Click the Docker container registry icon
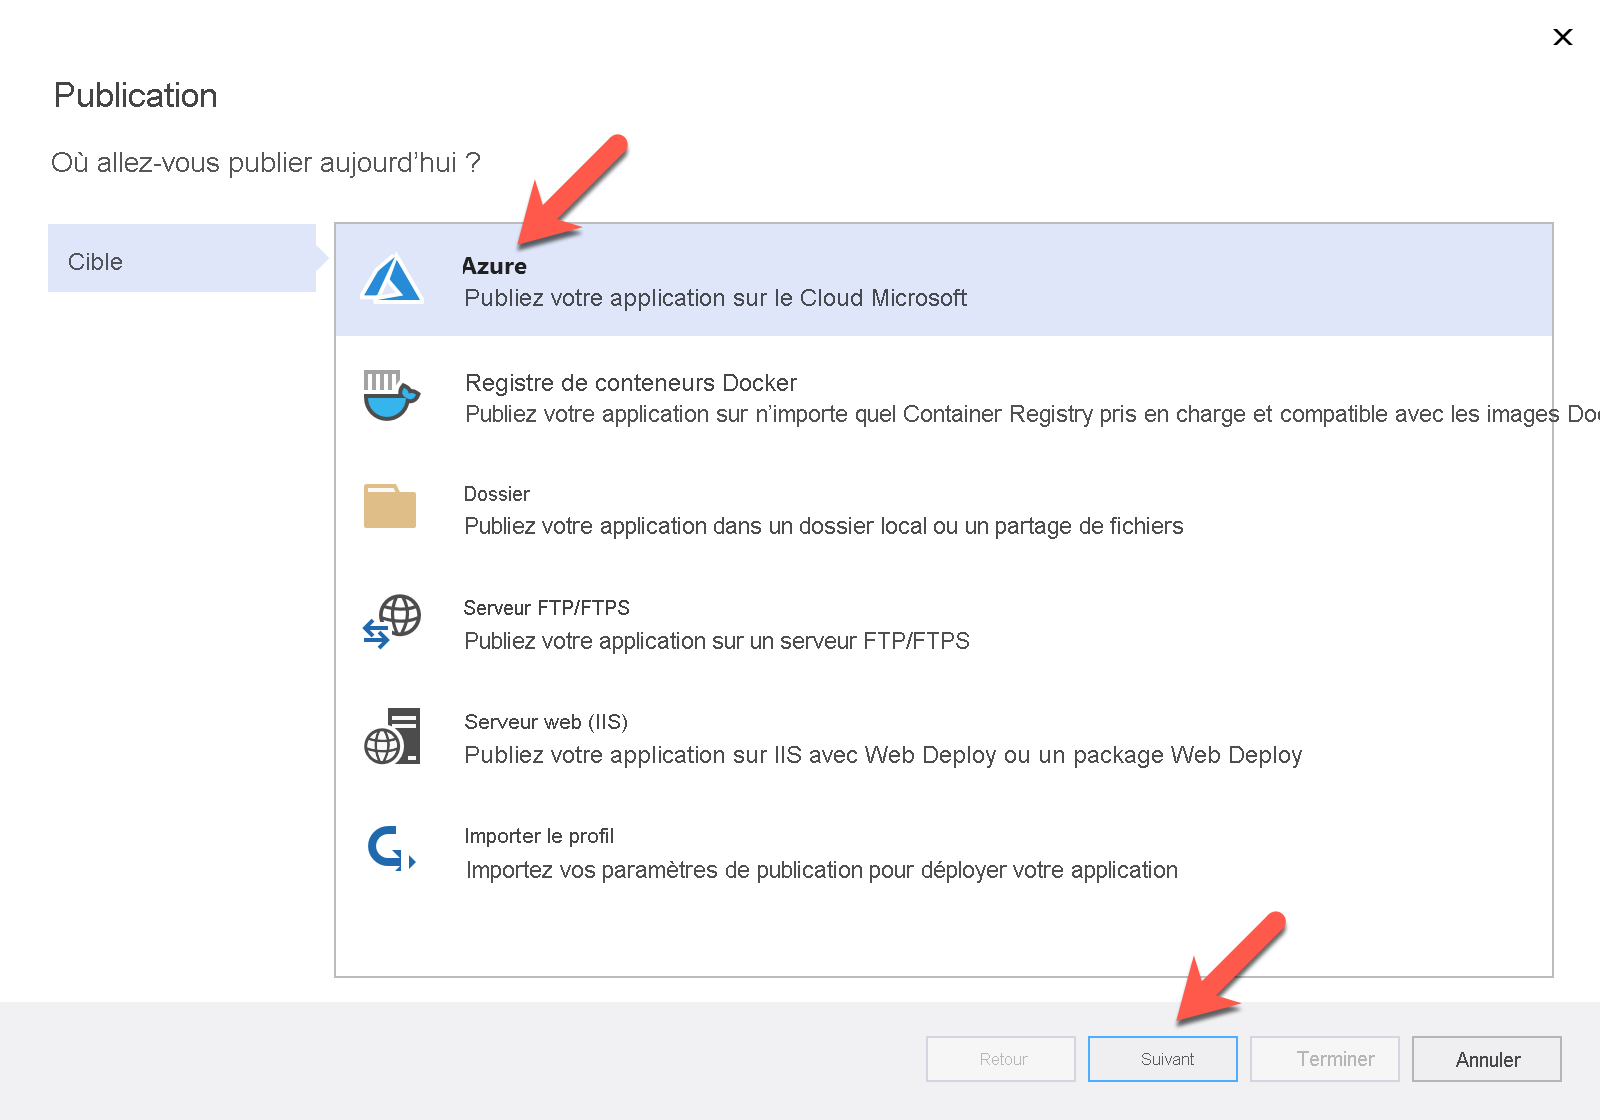The image size is (1600, 1120). point(391,395)
